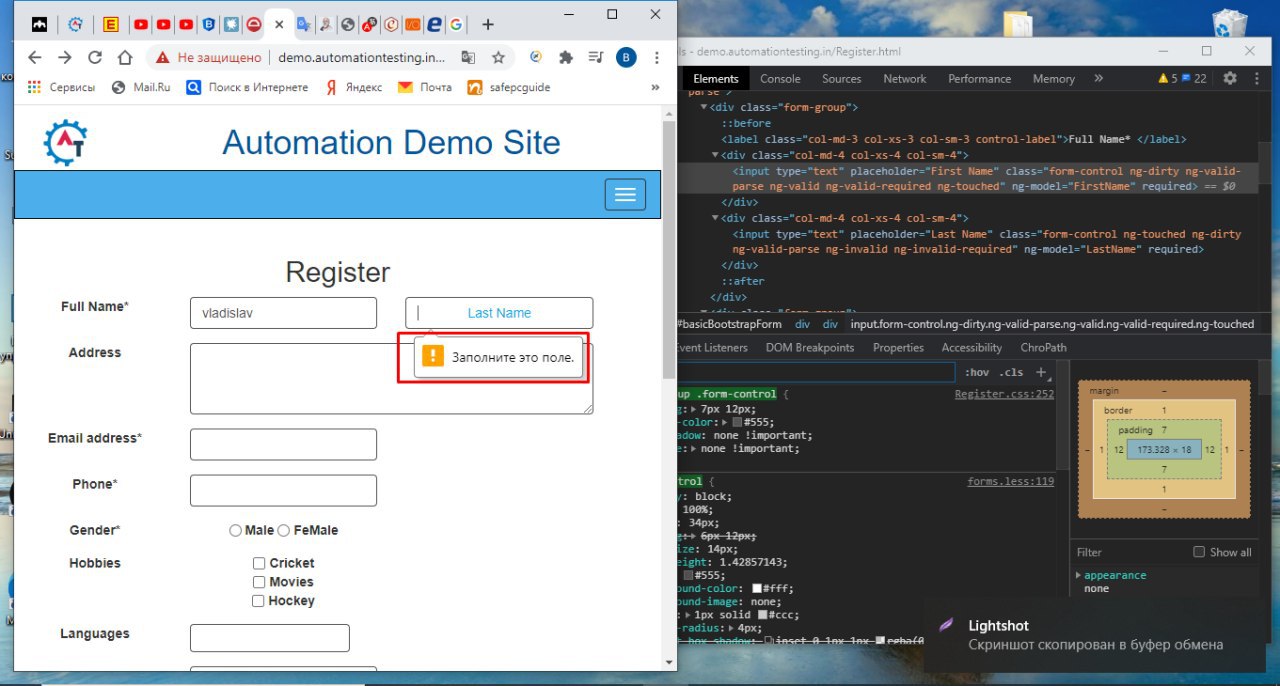The width and height of the screenshot is (1280, 686).
Task: Open the Chrome profile avatar B
Action: 626,57
